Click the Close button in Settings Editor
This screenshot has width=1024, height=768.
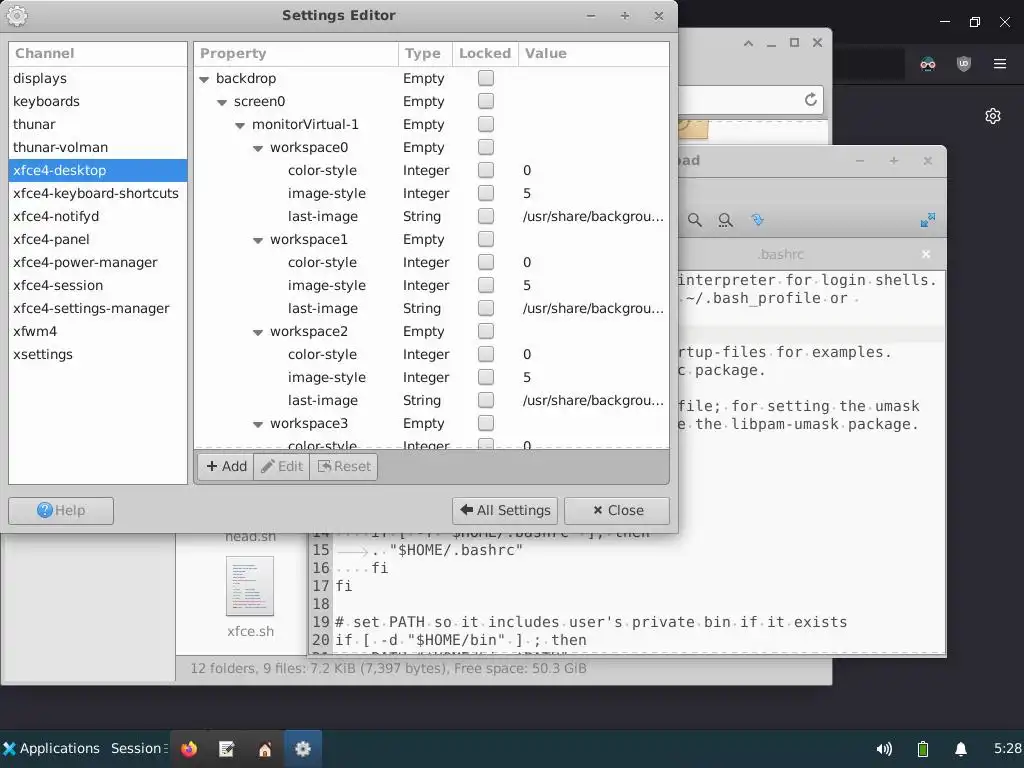point(617,511)
